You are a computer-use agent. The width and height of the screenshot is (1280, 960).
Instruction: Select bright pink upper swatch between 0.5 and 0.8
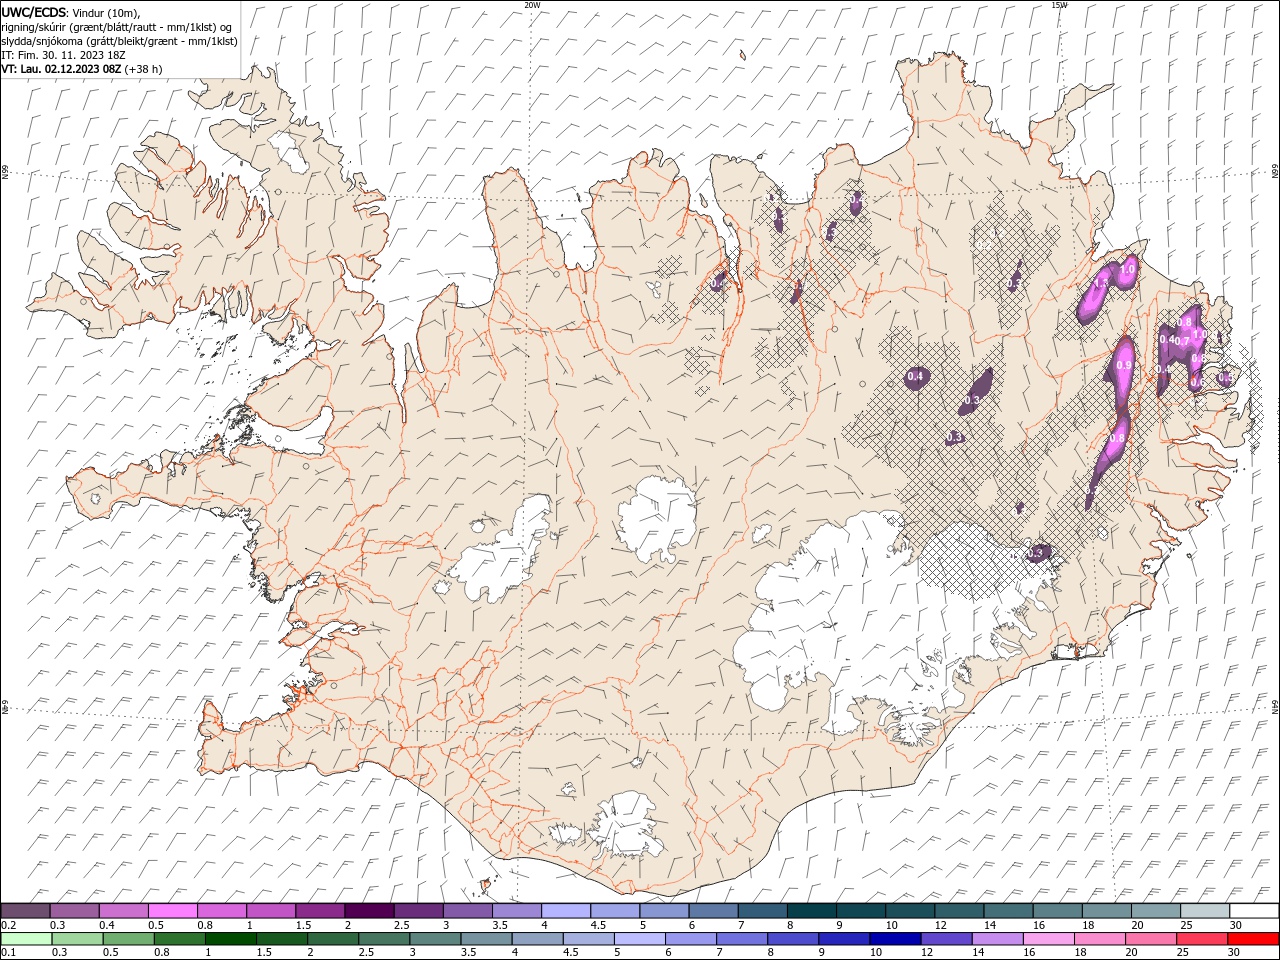pyautogui.click(x=173, y=911)
